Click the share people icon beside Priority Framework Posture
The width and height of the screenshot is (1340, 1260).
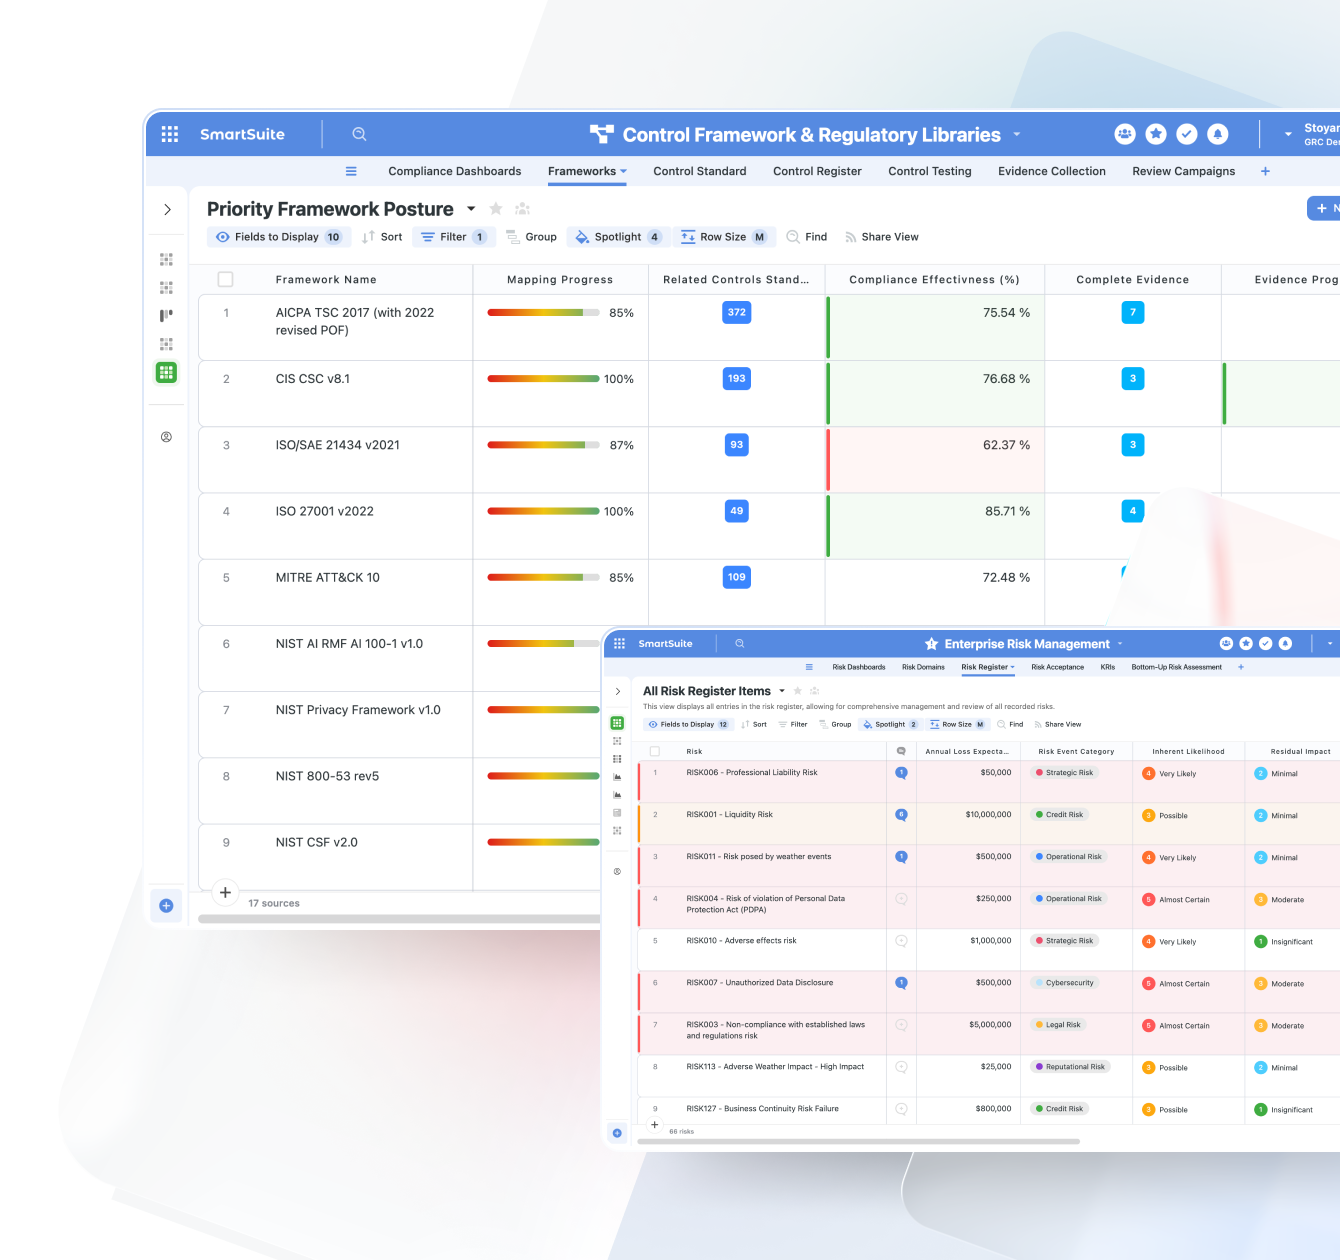coord(522,209)
